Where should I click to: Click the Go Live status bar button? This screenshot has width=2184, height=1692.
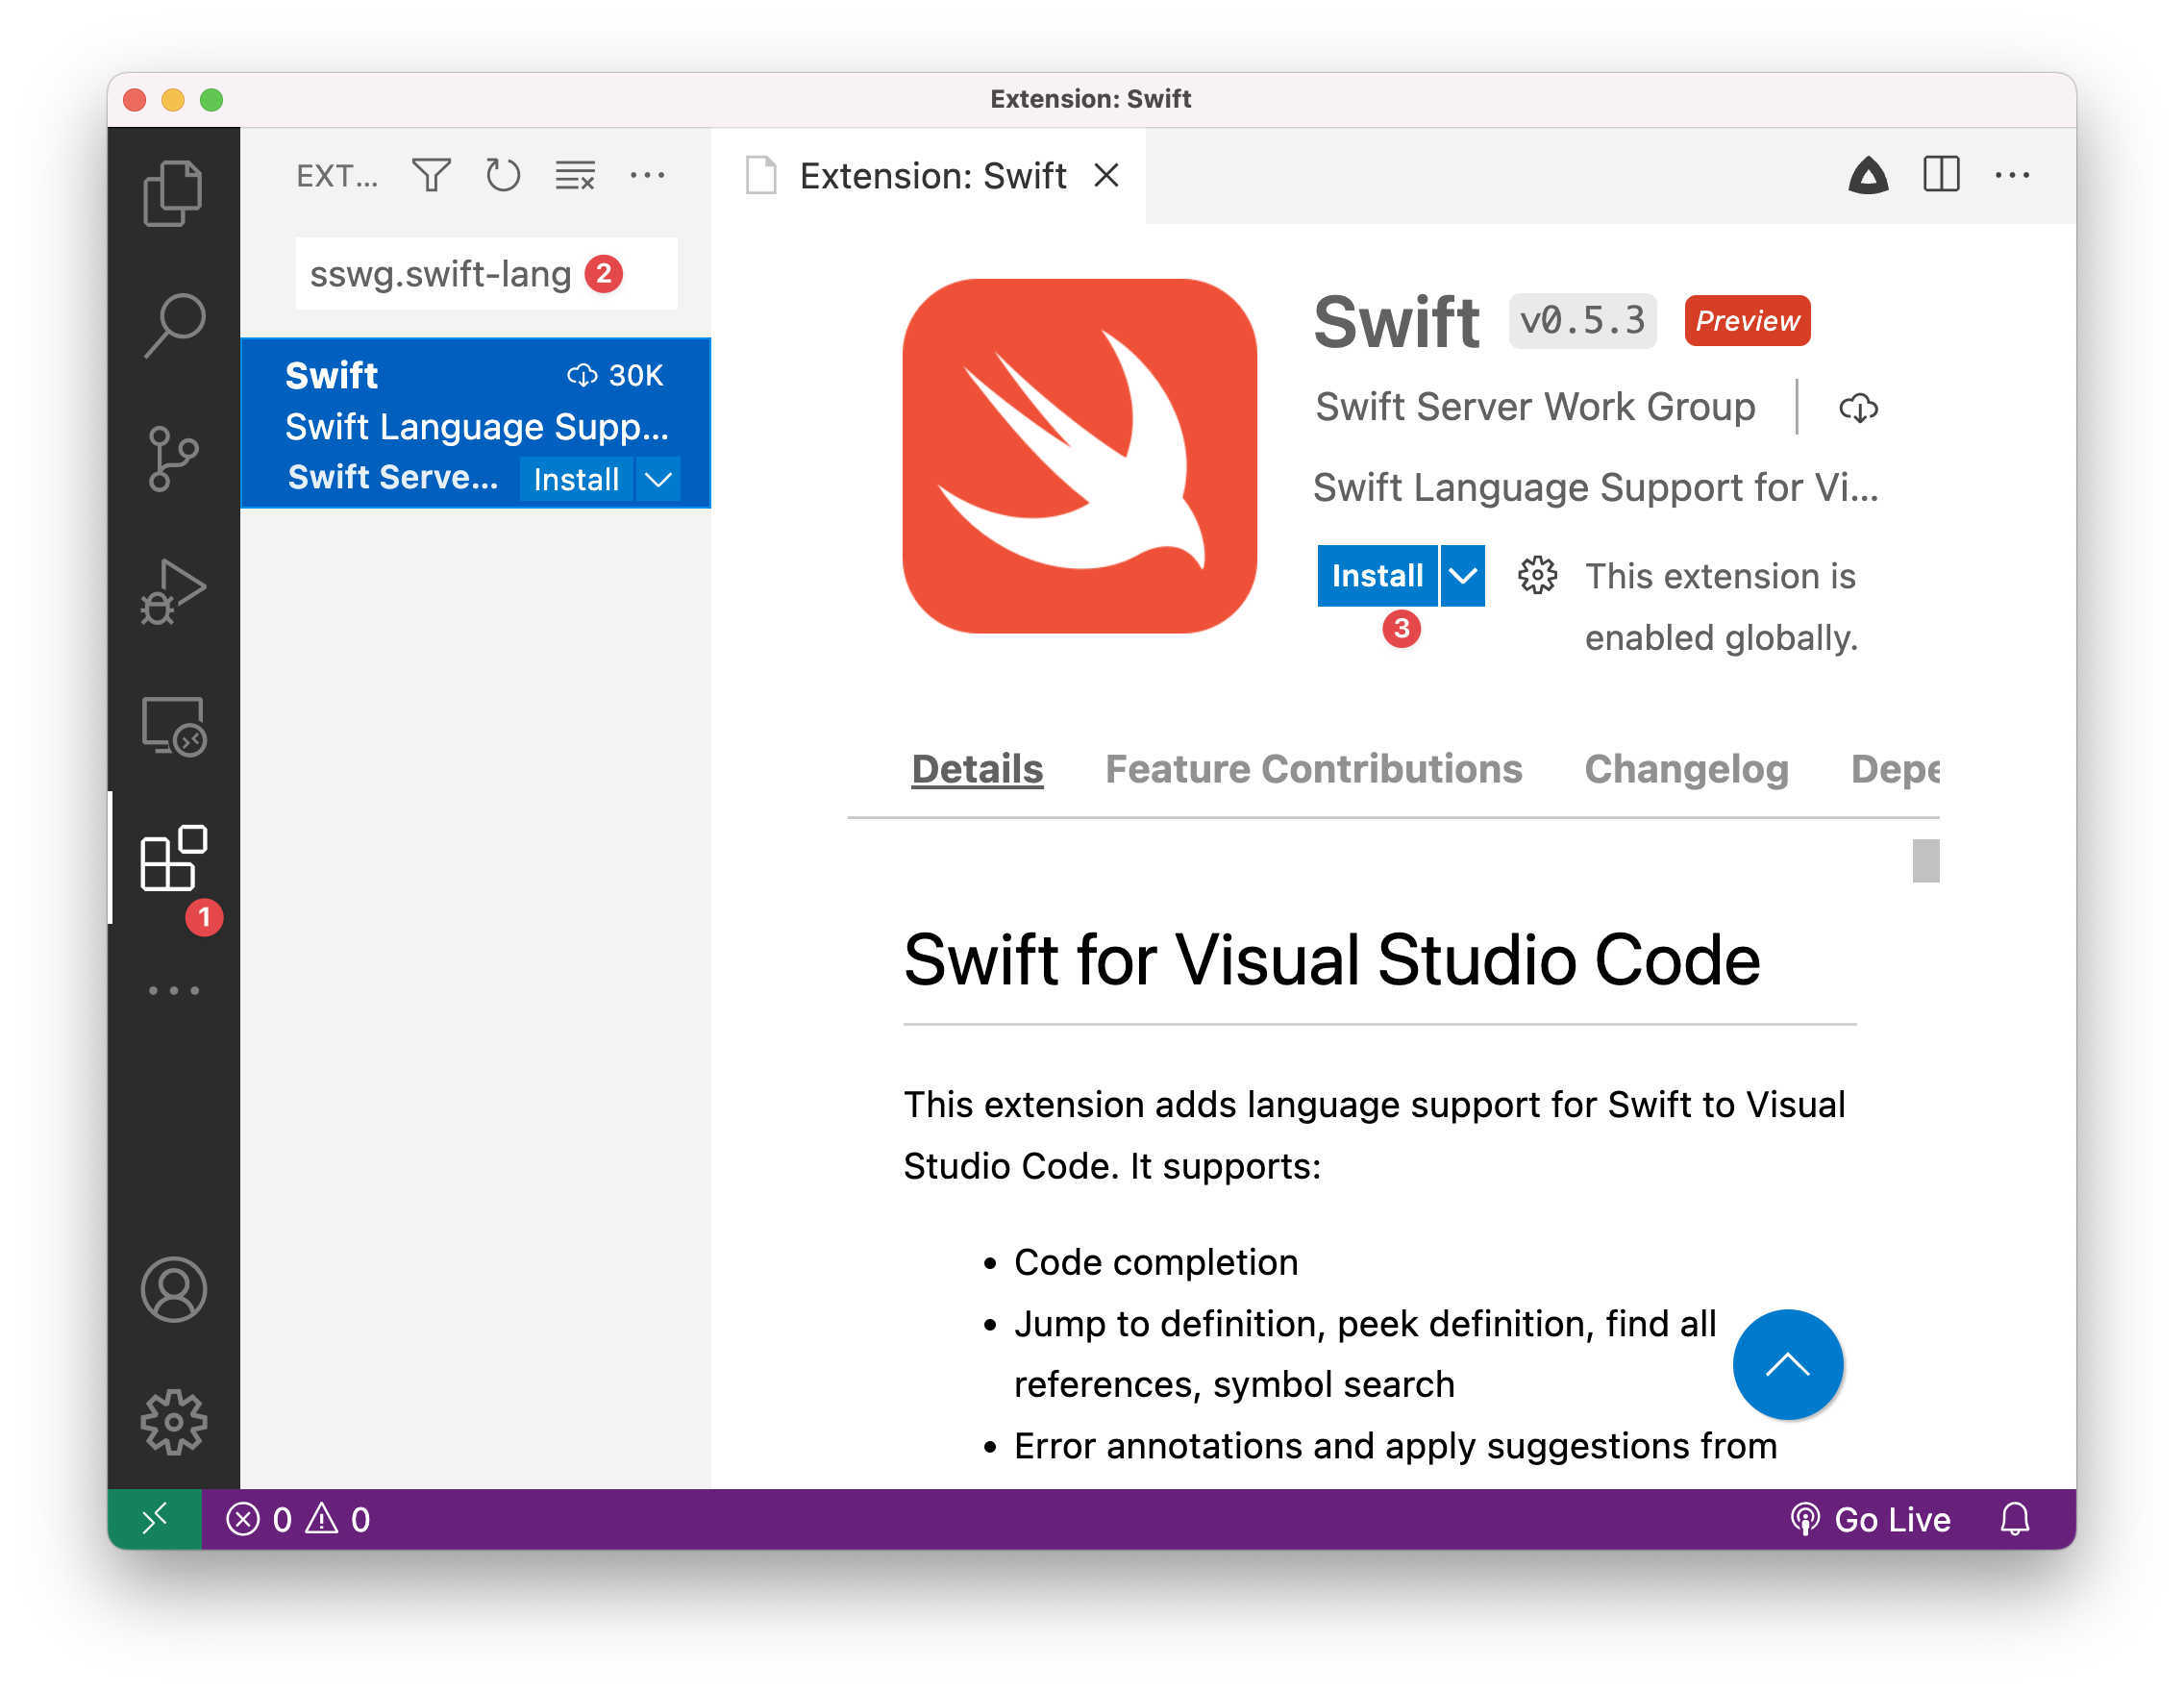(1871, 1519)
